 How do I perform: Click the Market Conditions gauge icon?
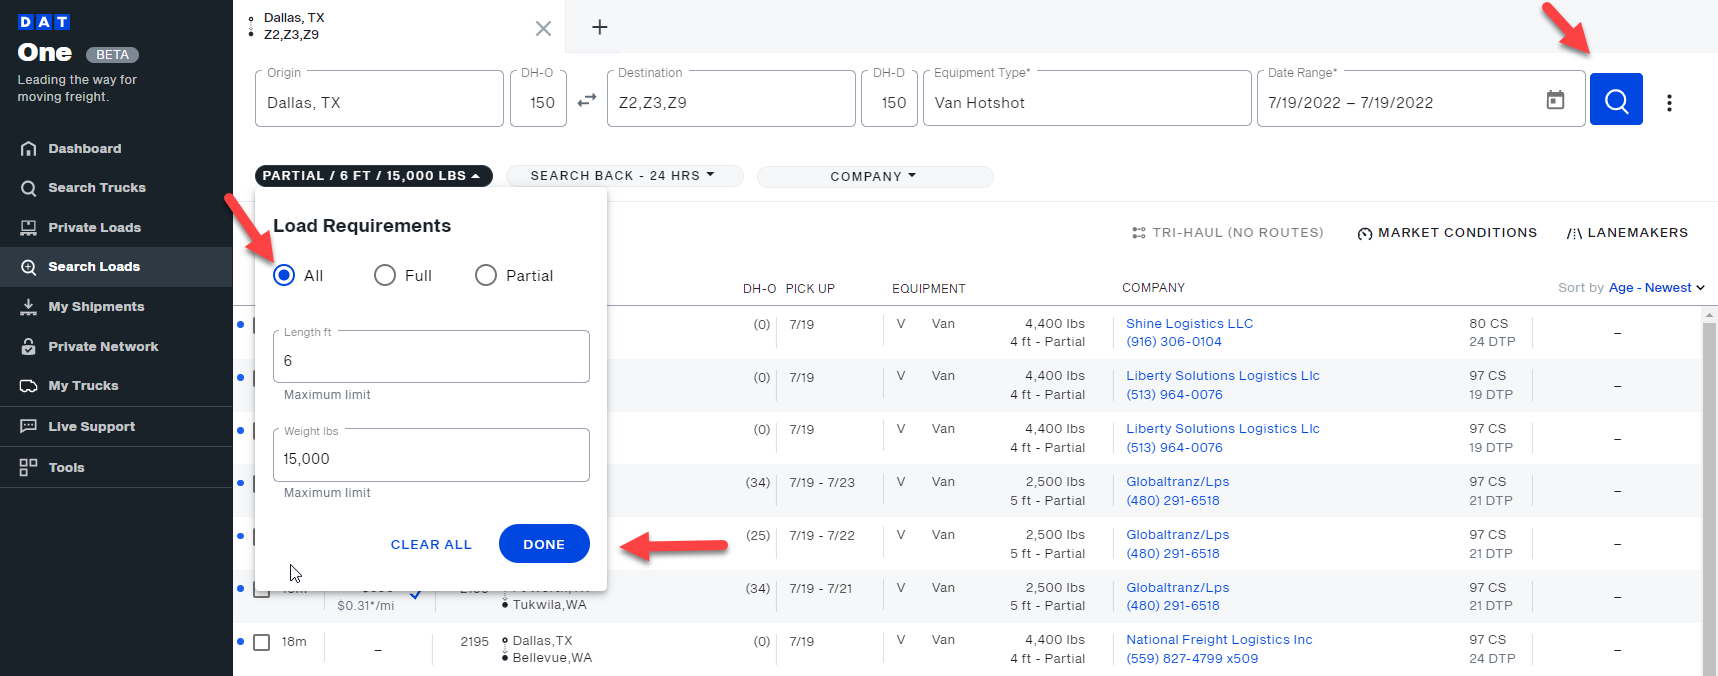coord(1364,234)
